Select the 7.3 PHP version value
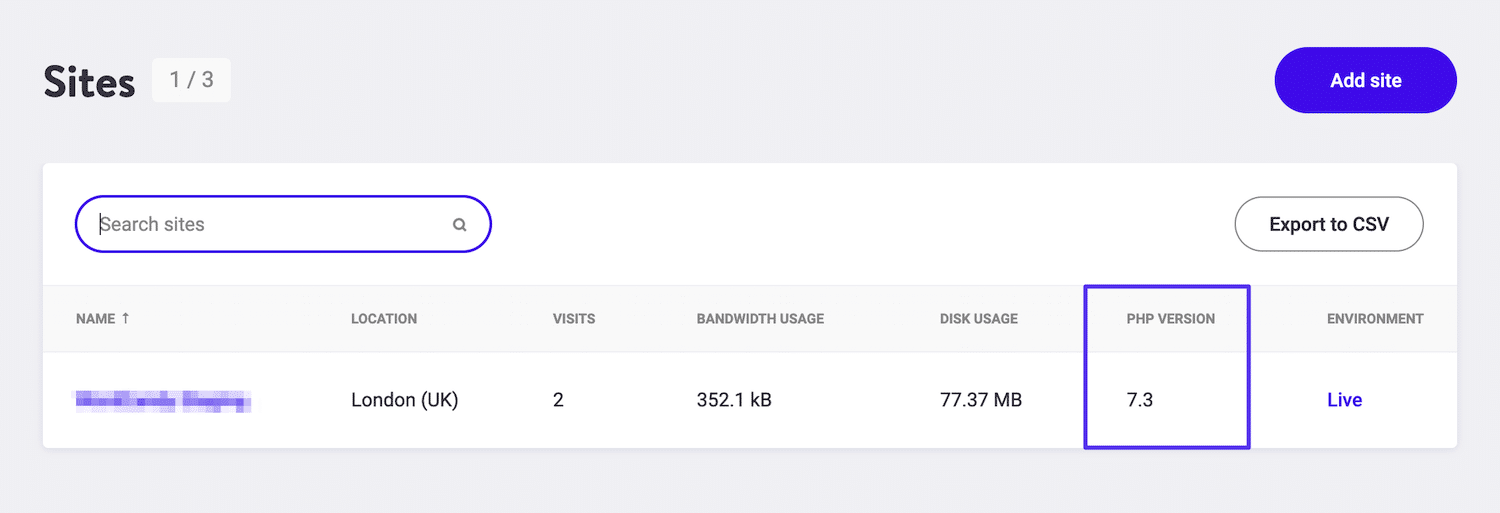 pyautogui.click(x=1140, y=400)
